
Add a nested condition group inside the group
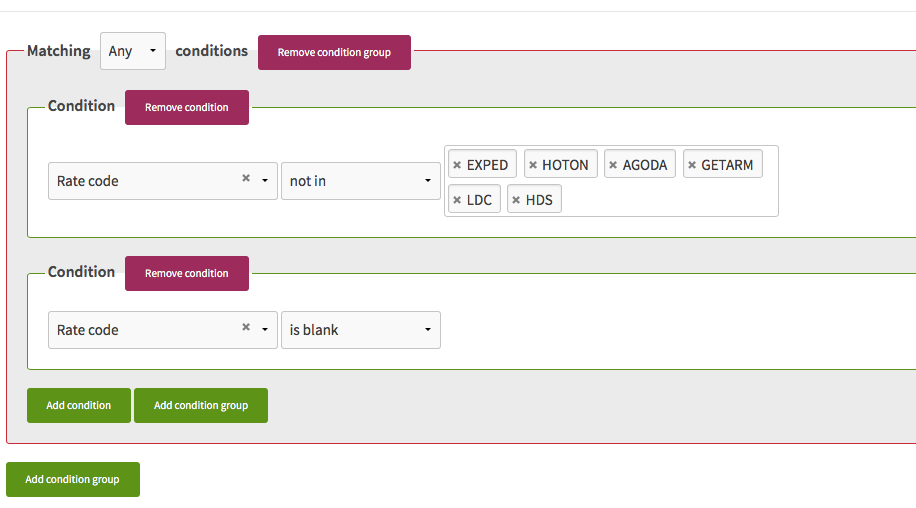(201, 405)
